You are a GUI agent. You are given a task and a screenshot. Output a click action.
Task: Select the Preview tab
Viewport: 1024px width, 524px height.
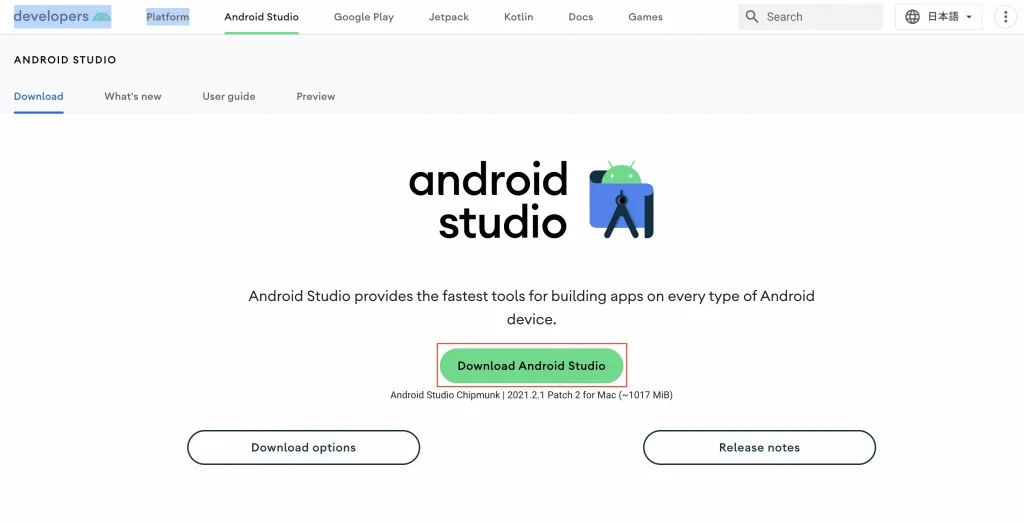point(316,97)
